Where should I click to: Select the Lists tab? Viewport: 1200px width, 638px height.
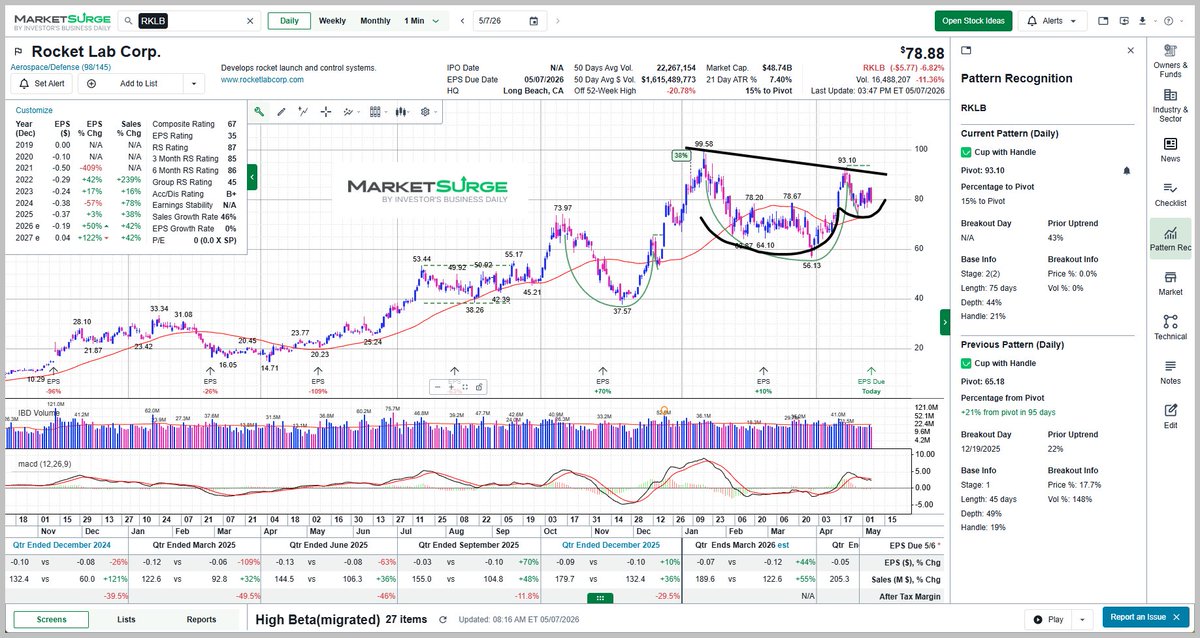pyautogui.click(x=127, y=619)
